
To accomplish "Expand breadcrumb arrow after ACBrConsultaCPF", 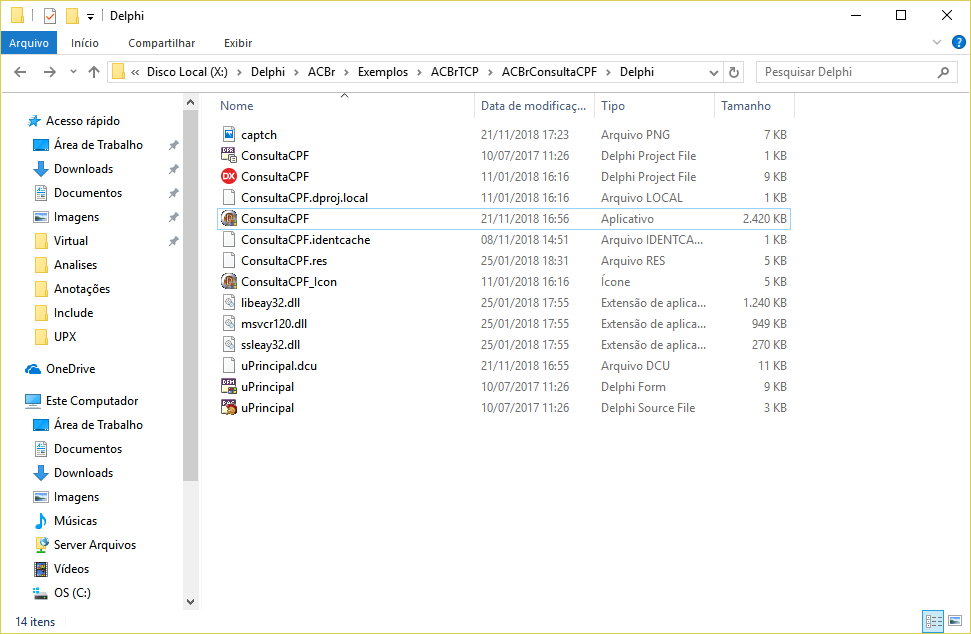I will (608, 72).
